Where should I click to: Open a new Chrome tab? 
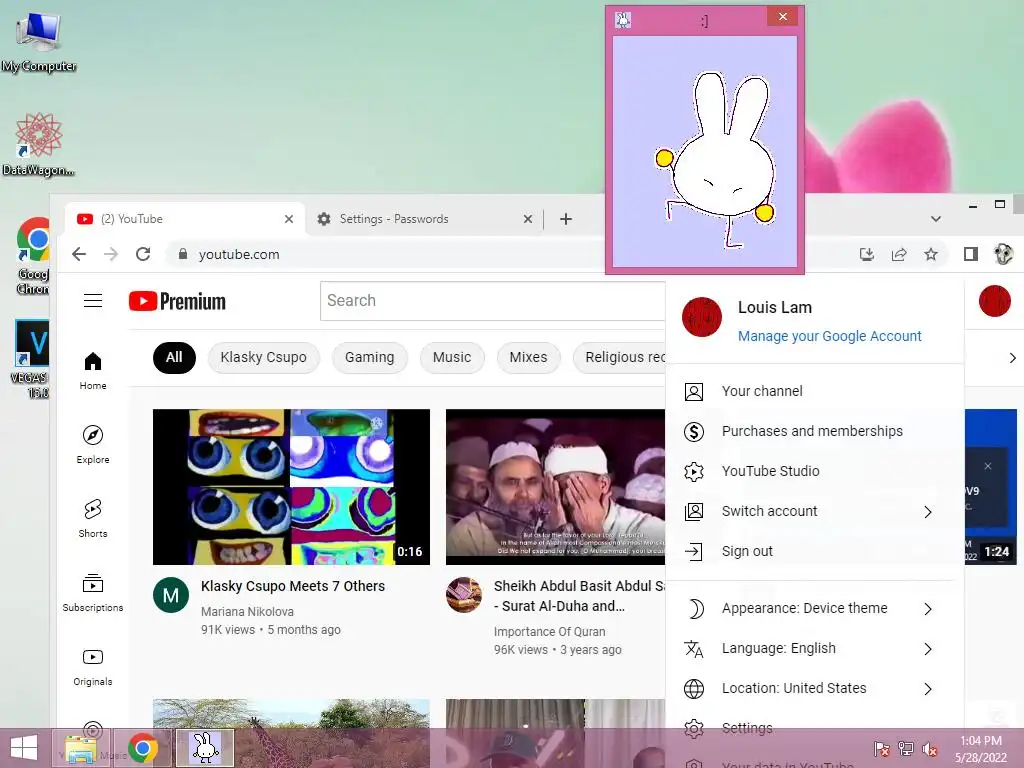566,219
